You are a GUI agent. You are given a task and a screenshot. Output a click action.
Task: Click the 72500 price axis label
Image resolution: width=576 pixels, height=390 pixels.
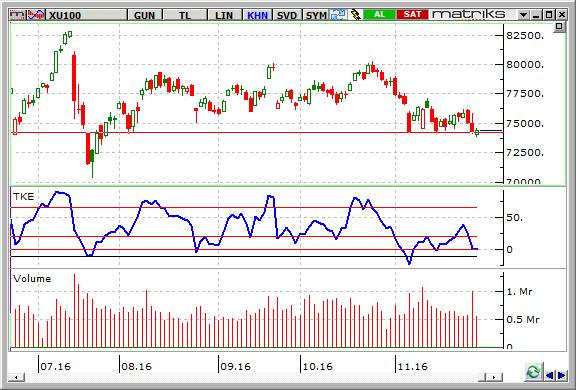pos(525,152)
